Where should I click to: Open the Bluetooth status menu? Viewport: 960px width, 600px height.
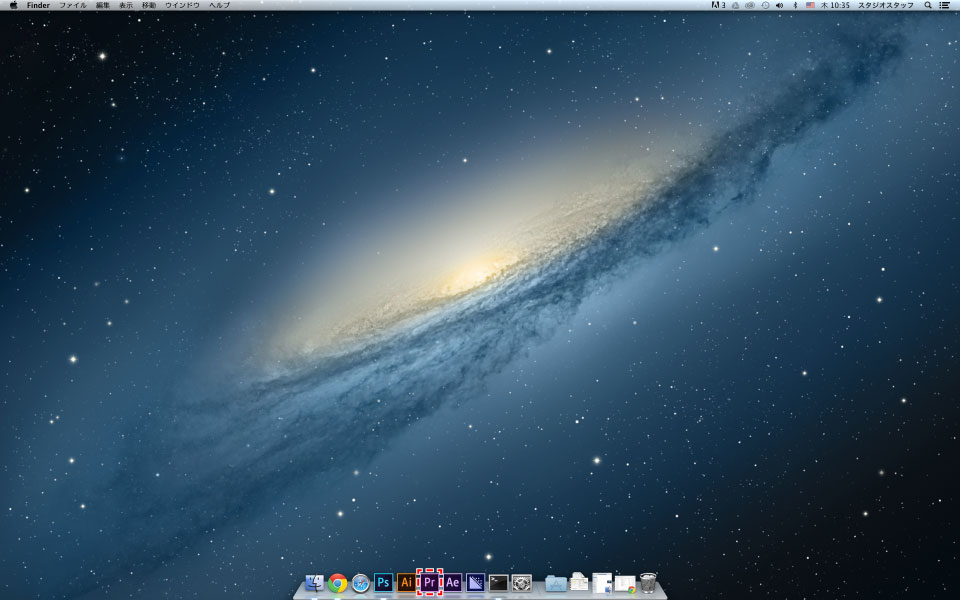coord(795,5)
